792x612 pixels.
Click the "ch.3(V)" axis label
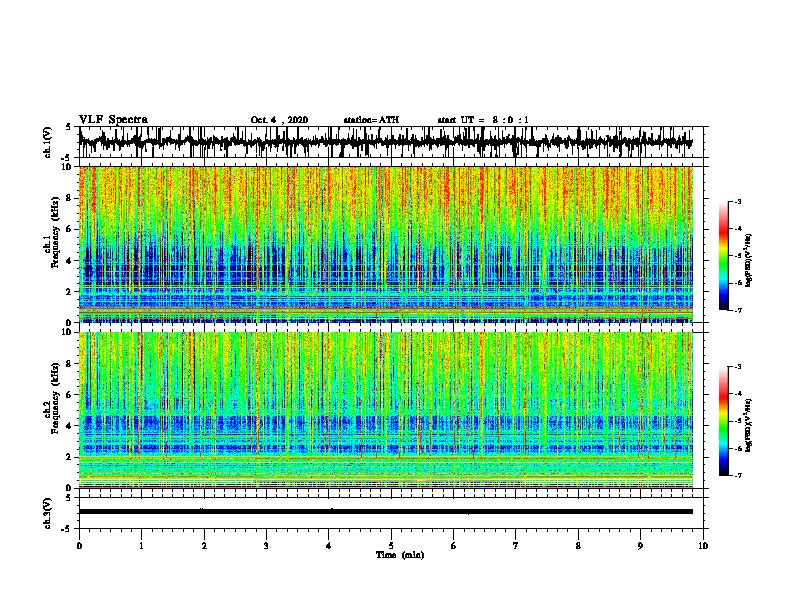coord(48,513)
